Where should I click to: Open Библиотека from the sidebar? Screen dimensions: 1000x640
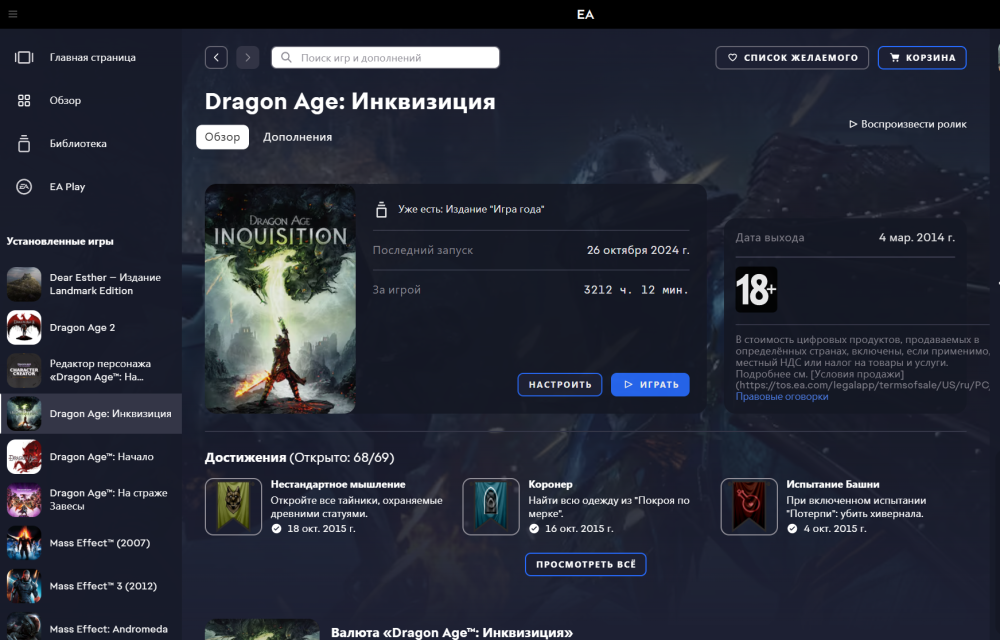coord(78,144)
